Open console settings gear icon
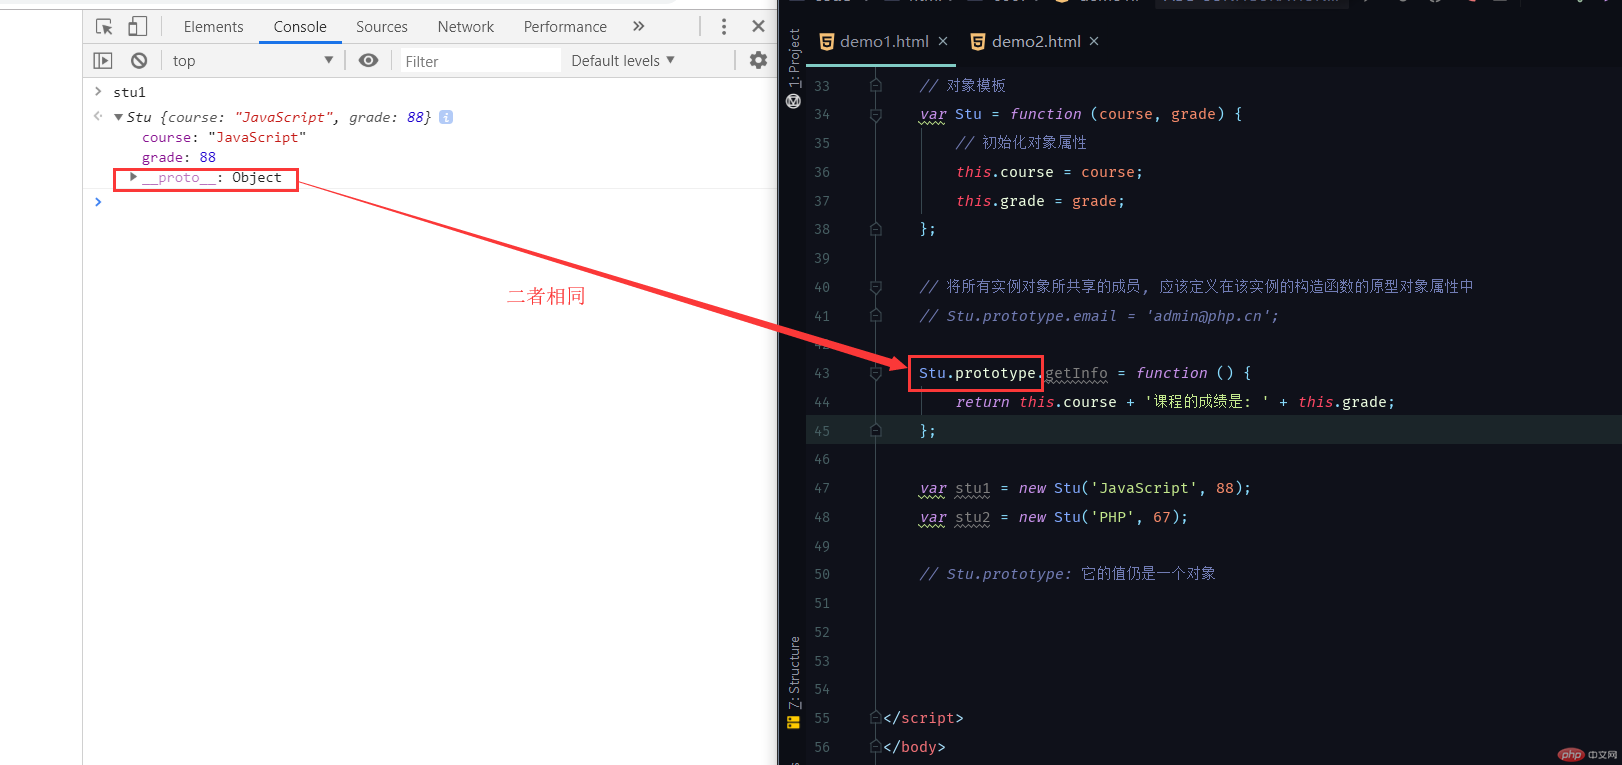 pyautogui.click(x=758, y=61)
